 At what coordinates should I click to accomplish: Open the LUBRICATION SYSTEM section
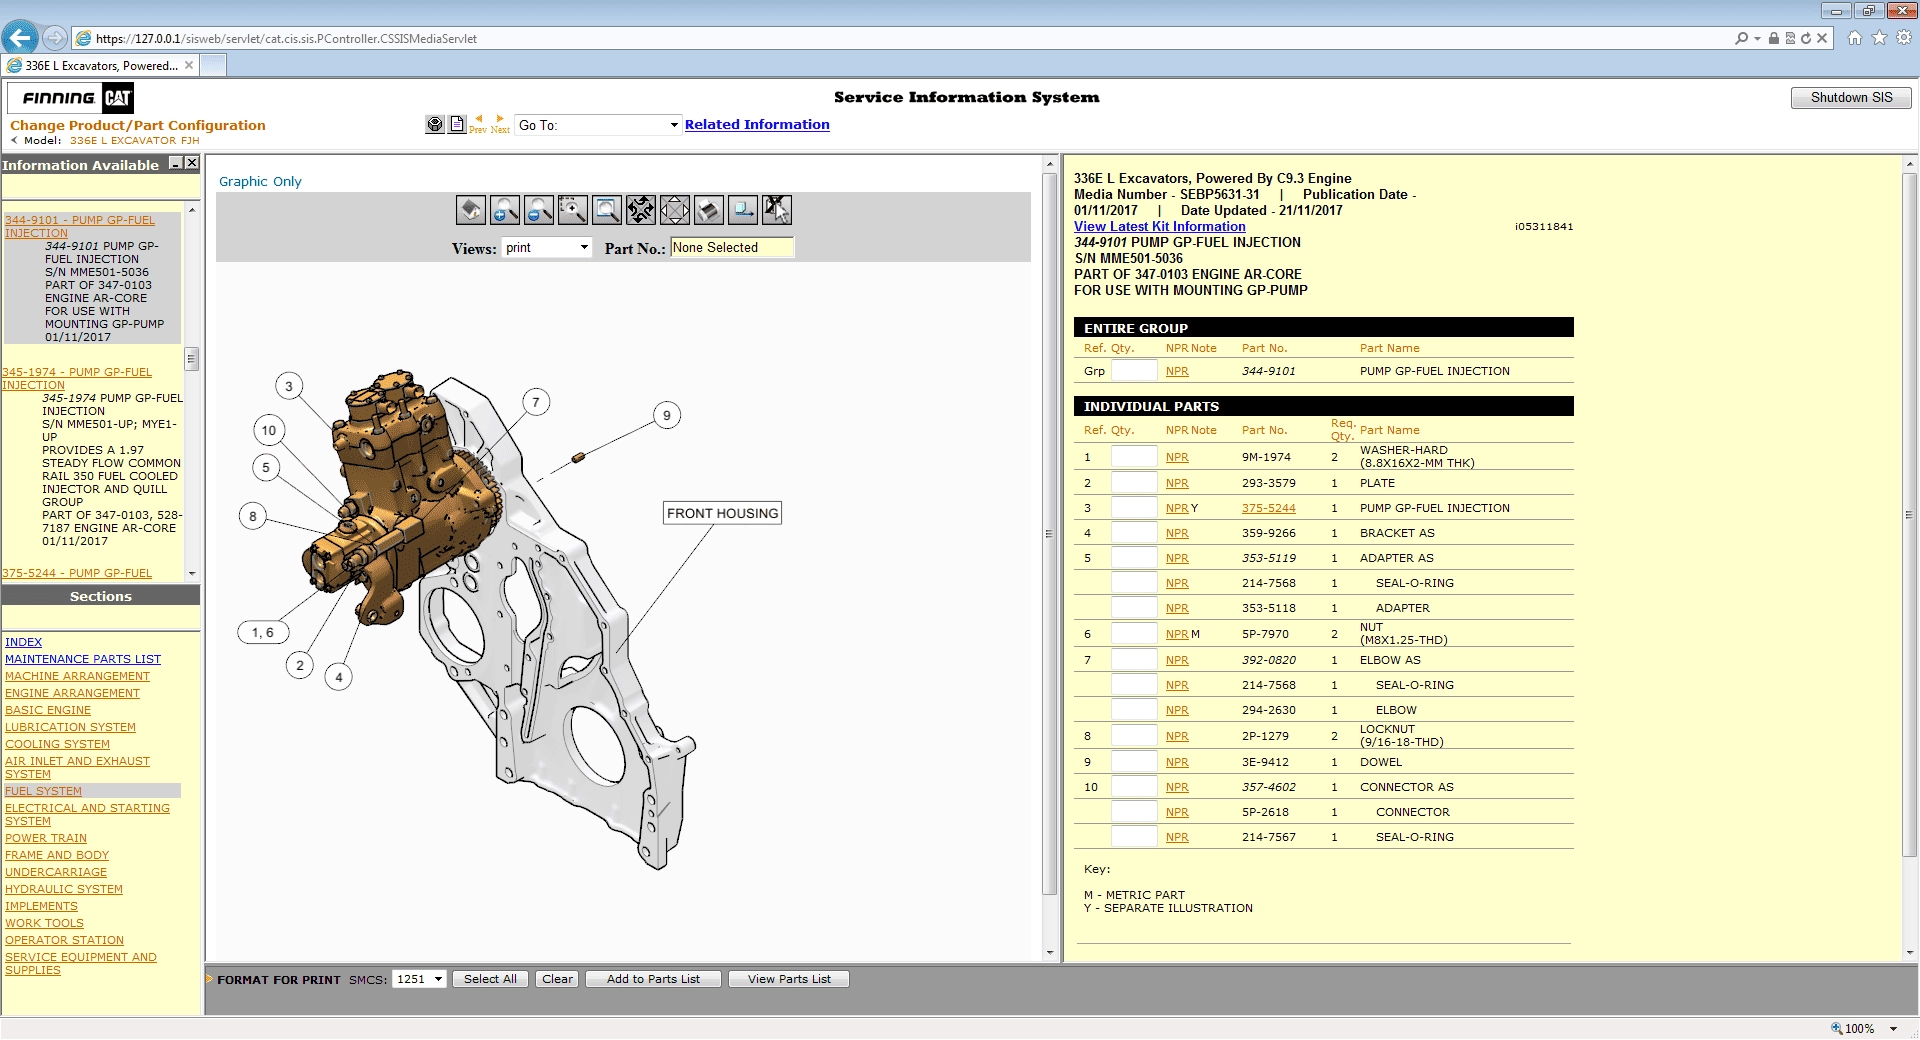click(x=70, y=727)
